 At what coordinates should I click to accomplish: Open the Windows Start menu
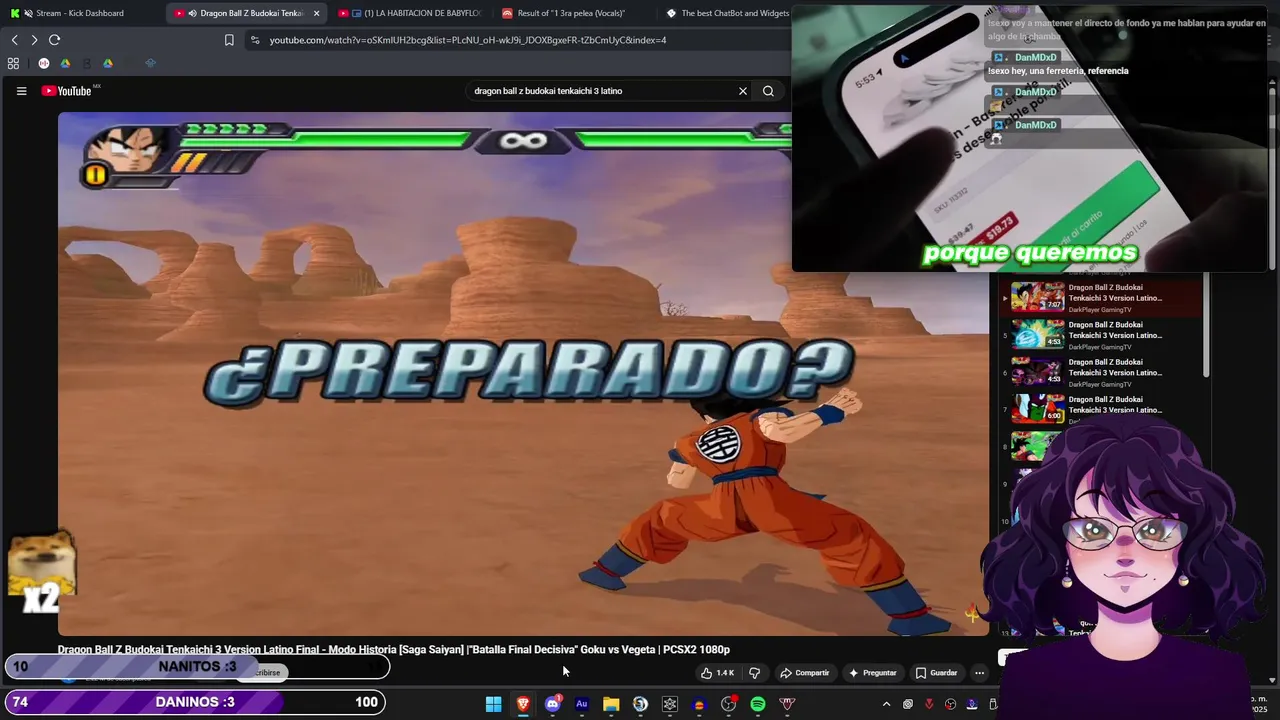(x=493, y=704)
